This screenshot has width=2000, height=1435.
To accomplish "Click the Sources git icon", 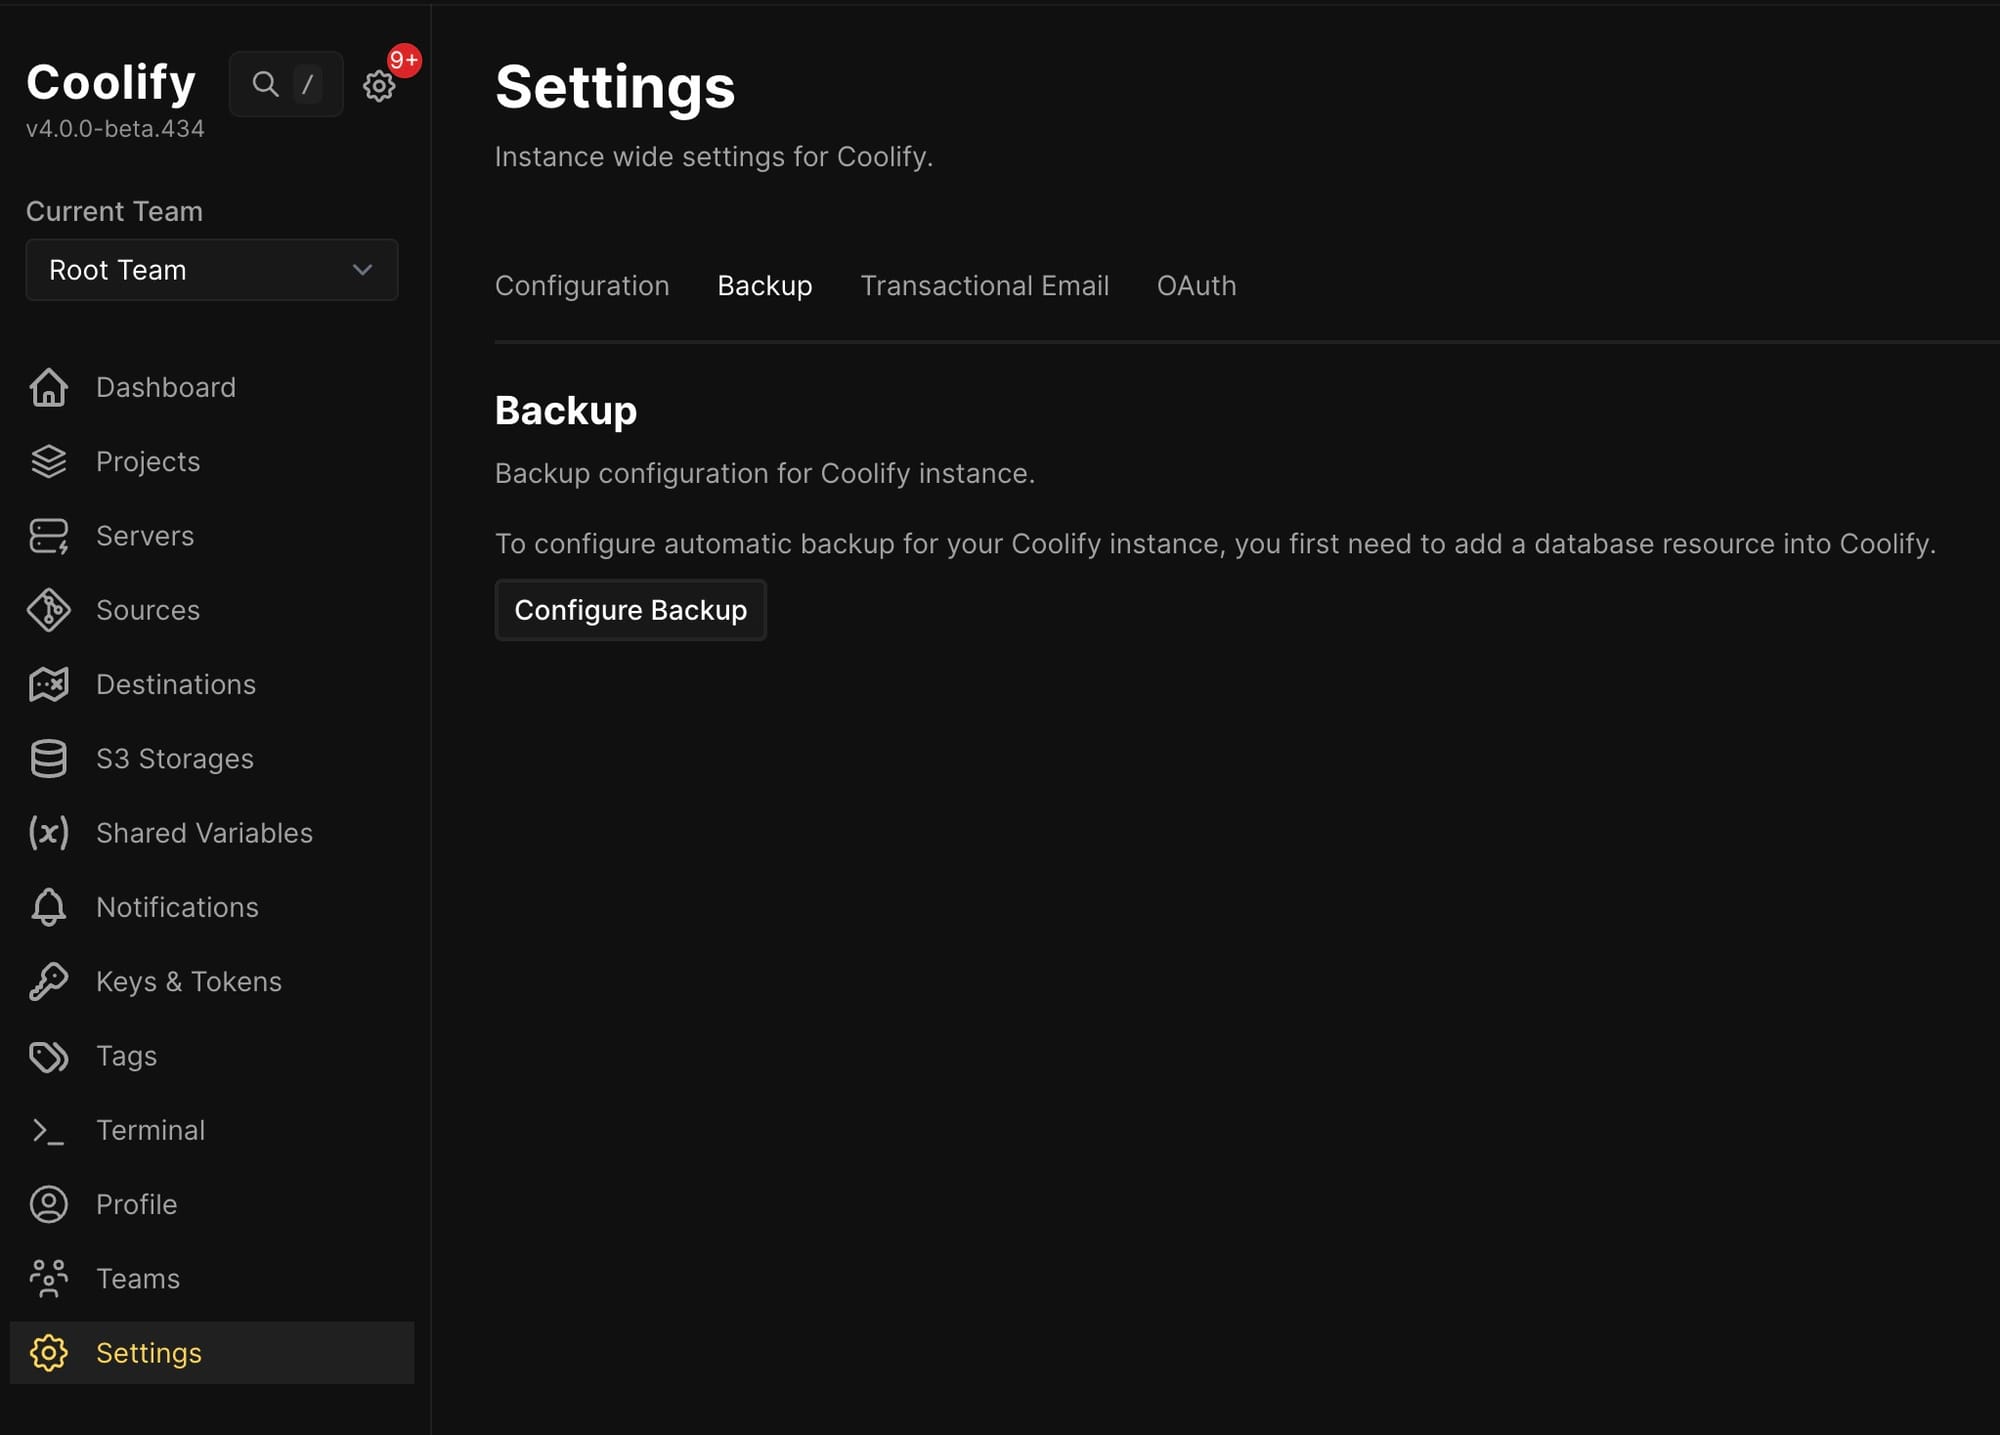I will point(48,610).
